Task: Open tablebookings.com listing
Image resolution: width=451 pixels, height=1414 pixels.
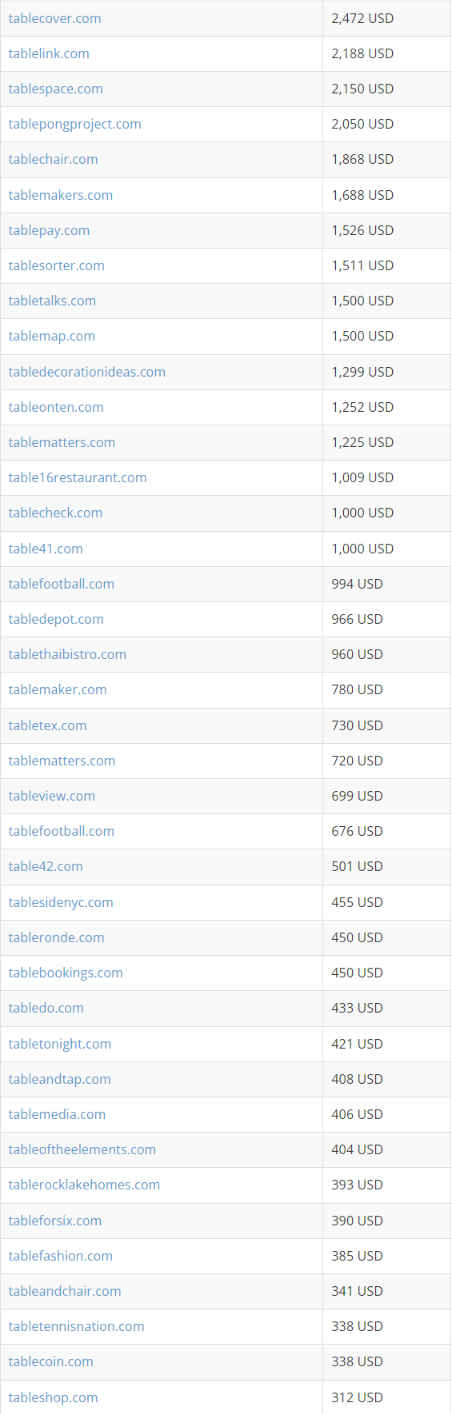Action: [66, 972]
